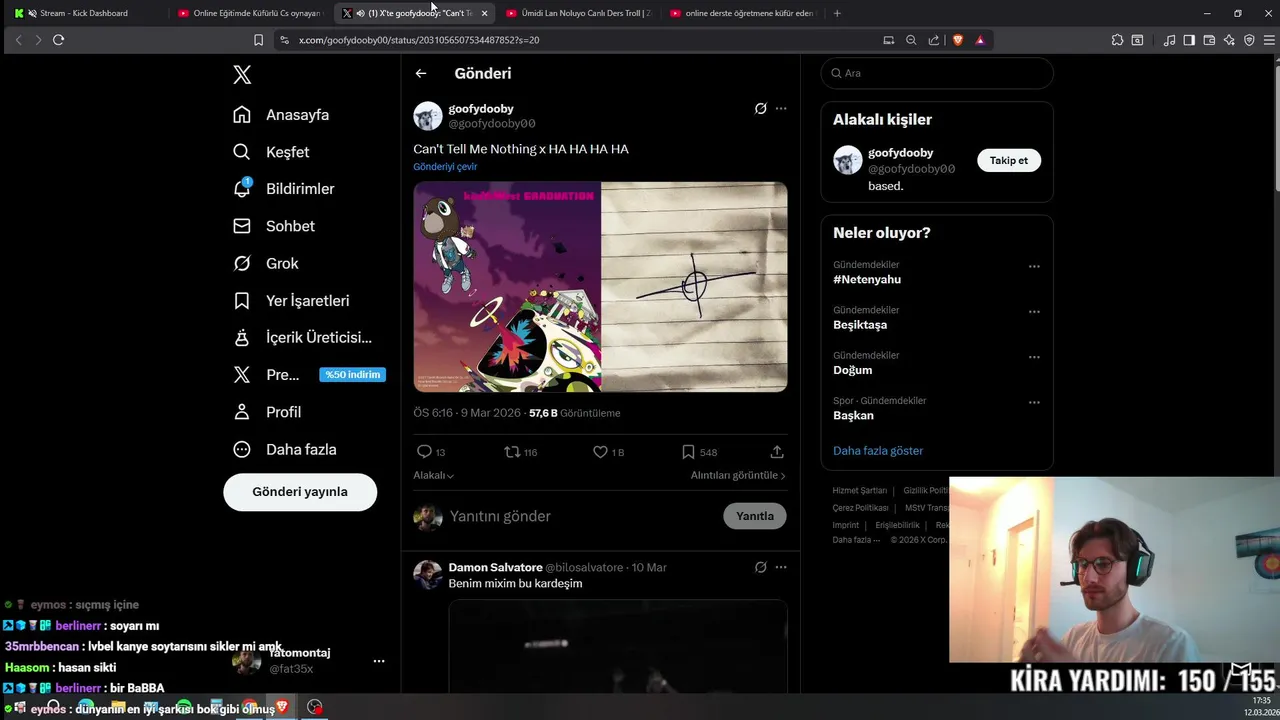1280x720 pixels.
Task: Open Damon Salvatore's profile name
Action: pyautogui.click(x=495, y=567)
